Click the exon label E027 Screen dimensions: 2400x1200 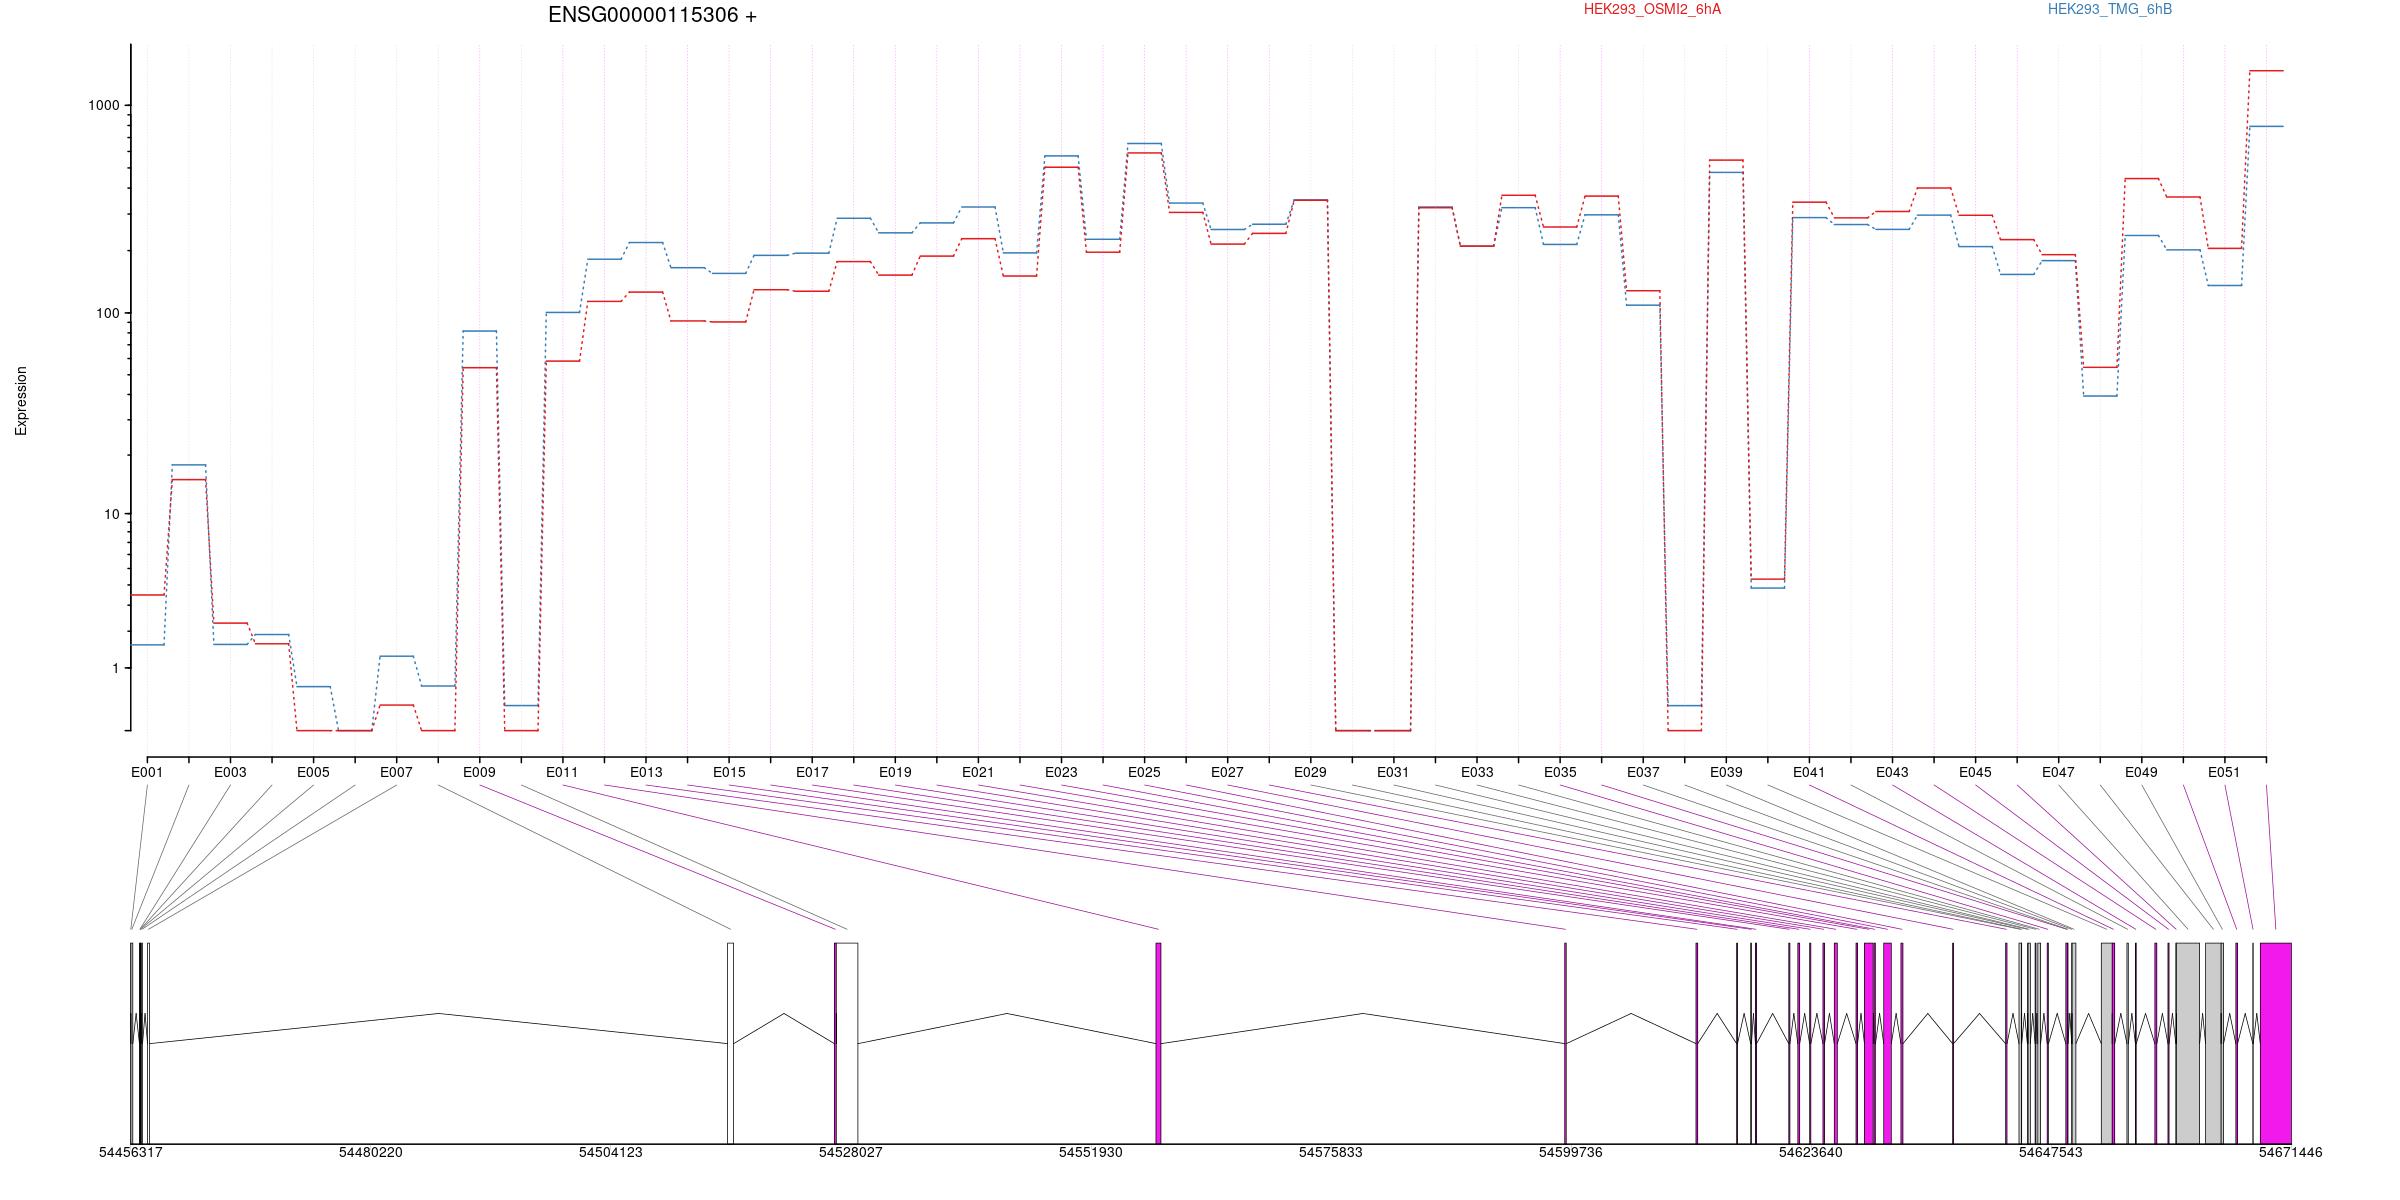[x=1227, y=772]
